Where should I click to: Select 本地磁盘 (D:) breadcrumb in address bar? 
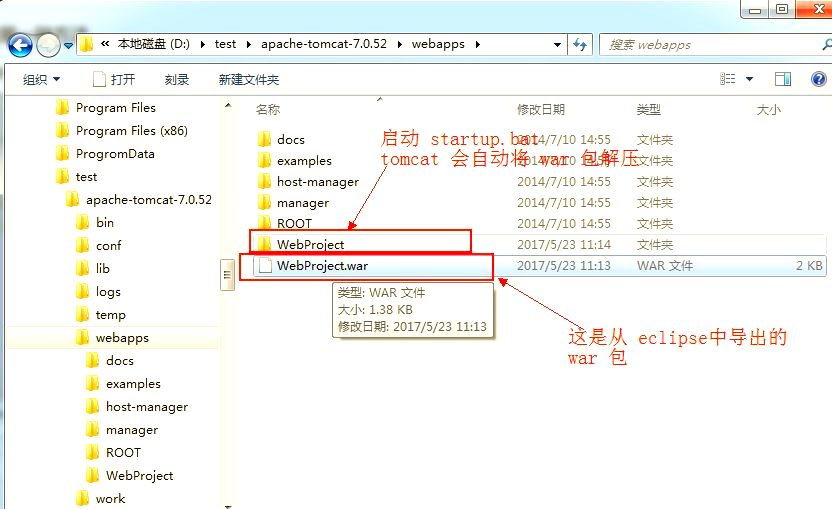(x=153, y=44)
